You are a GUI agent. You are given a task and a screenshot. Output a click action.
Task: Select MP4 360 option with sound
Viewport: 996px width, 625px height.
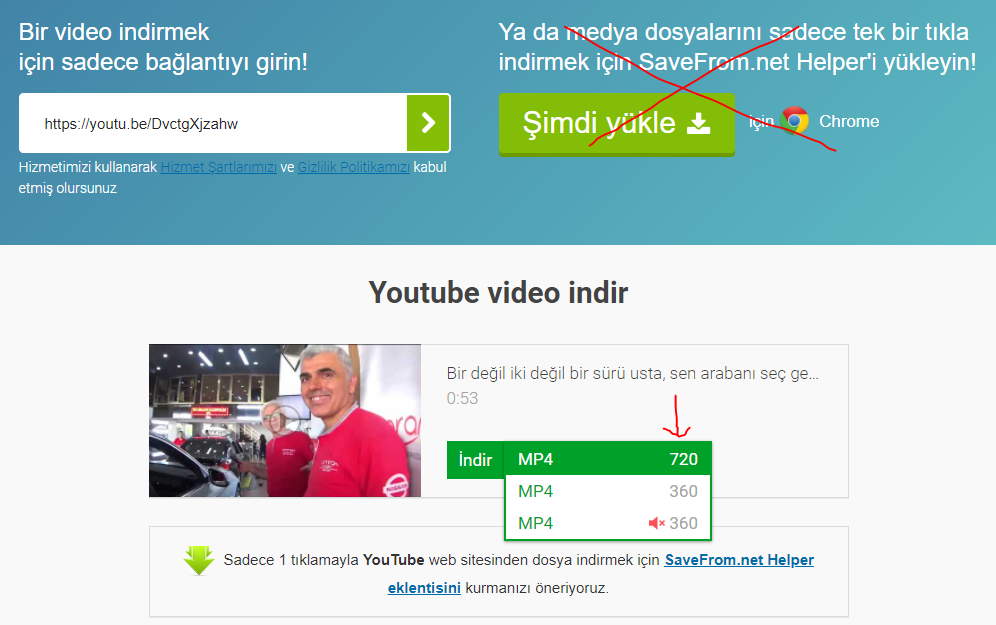tap(608, 491)
